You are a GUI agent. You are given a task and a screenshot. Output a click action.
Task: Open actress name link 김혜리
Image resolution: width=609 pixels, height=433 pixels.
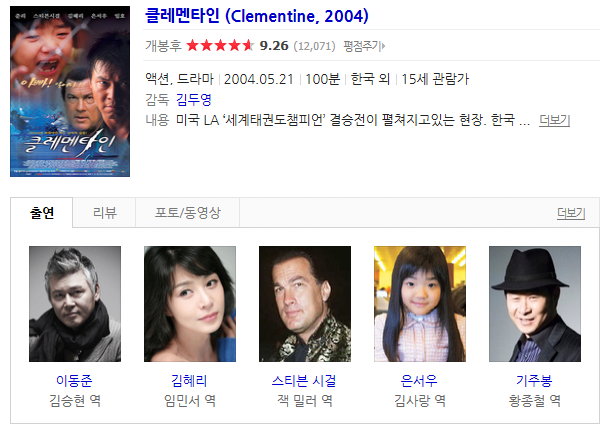(190, 381)
